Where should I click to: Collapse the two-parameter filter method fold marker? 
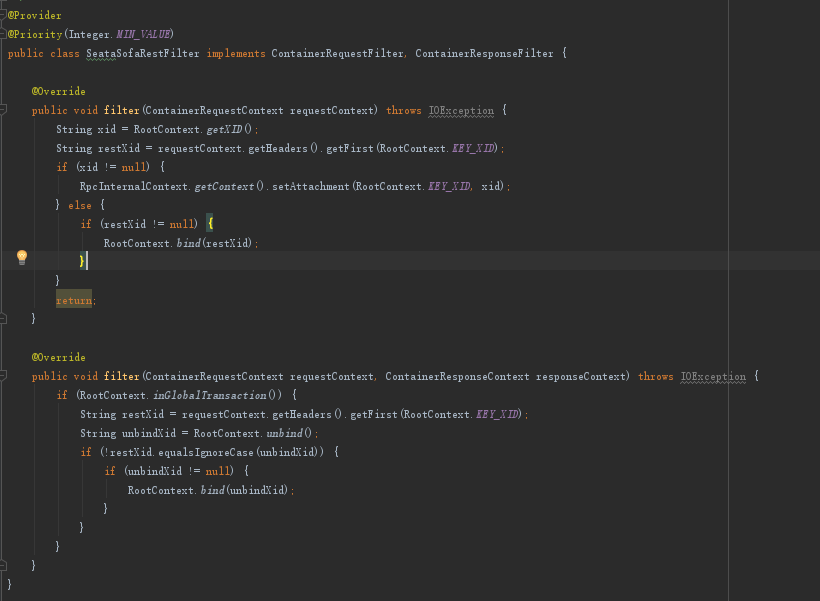coord(3,376)
